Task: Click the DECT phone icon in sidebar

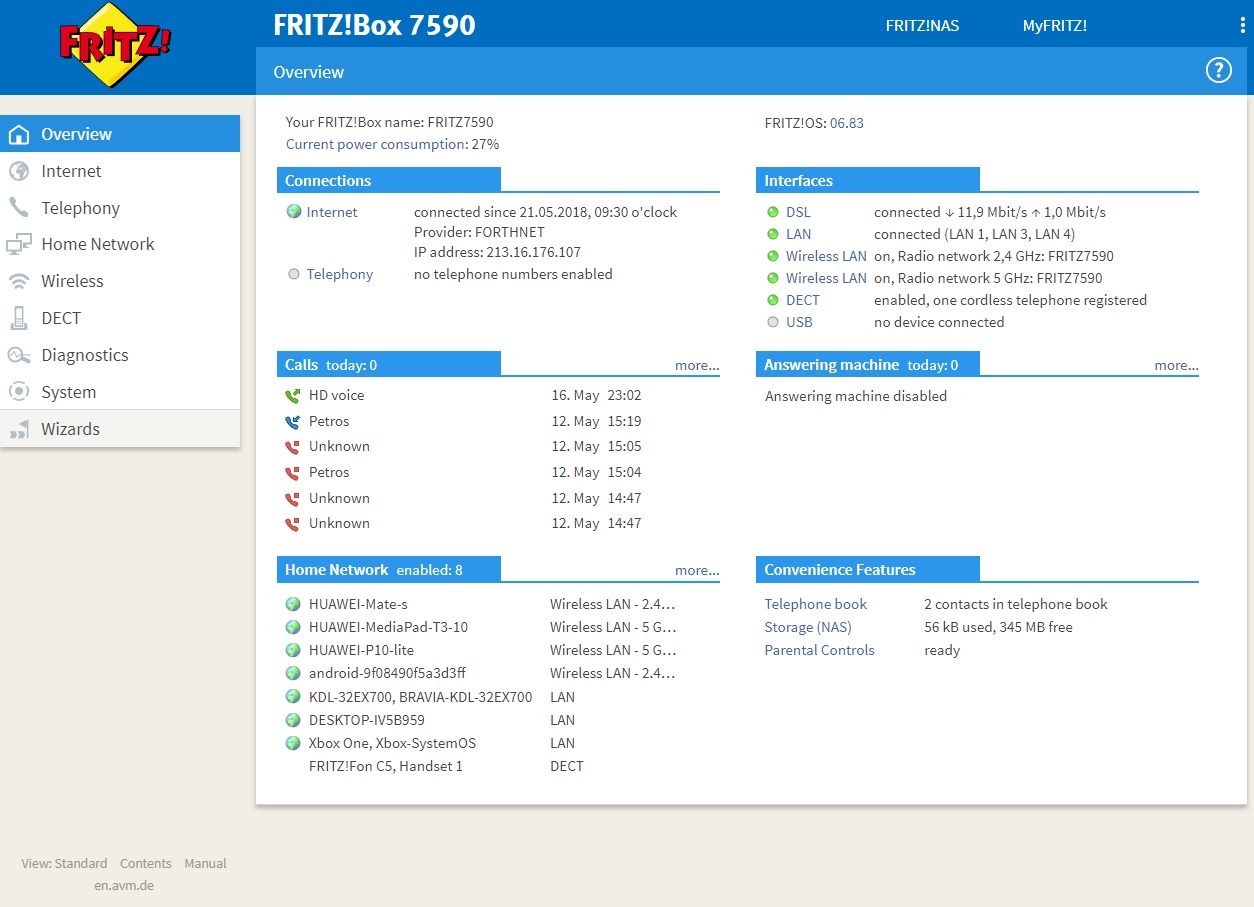Action: (18, 318)
